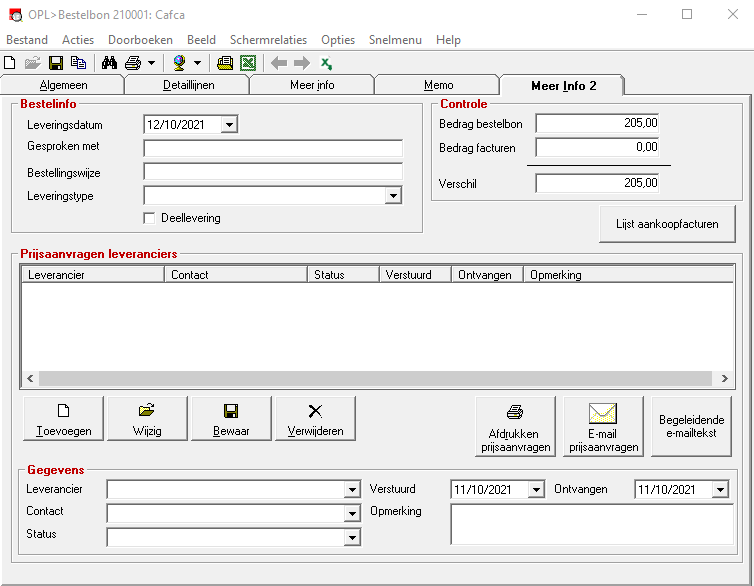
Task: Expand the Gegevens Contact dropdown
Action: click(x=352, y=513)
